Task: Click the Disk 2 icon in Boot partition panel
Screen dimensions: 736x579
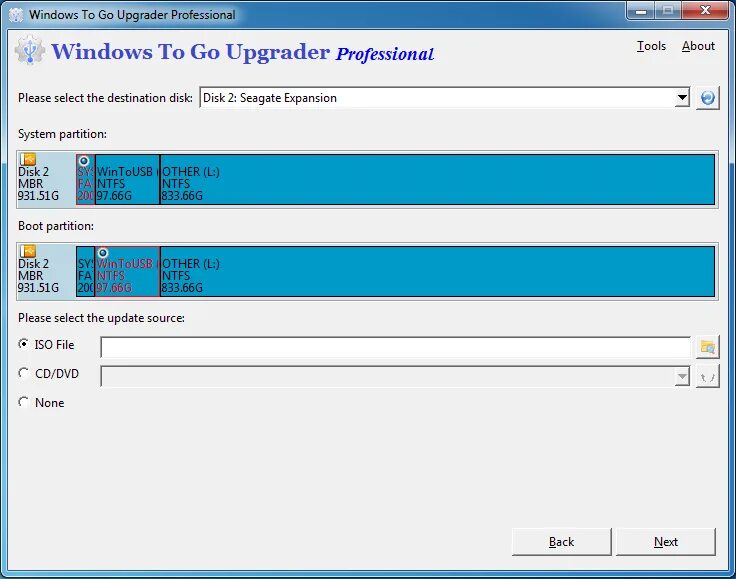Action: [x=28, y=251]
